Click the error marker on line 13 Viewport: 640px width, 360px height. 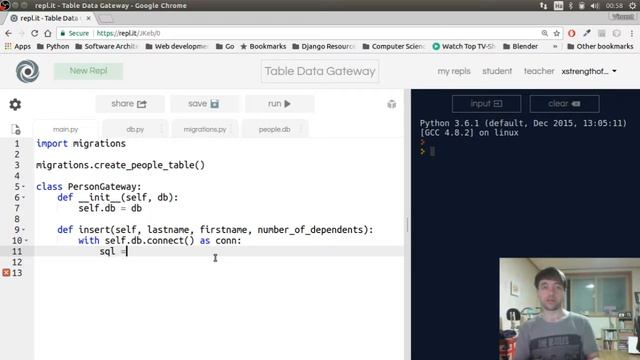click(6, 273)
